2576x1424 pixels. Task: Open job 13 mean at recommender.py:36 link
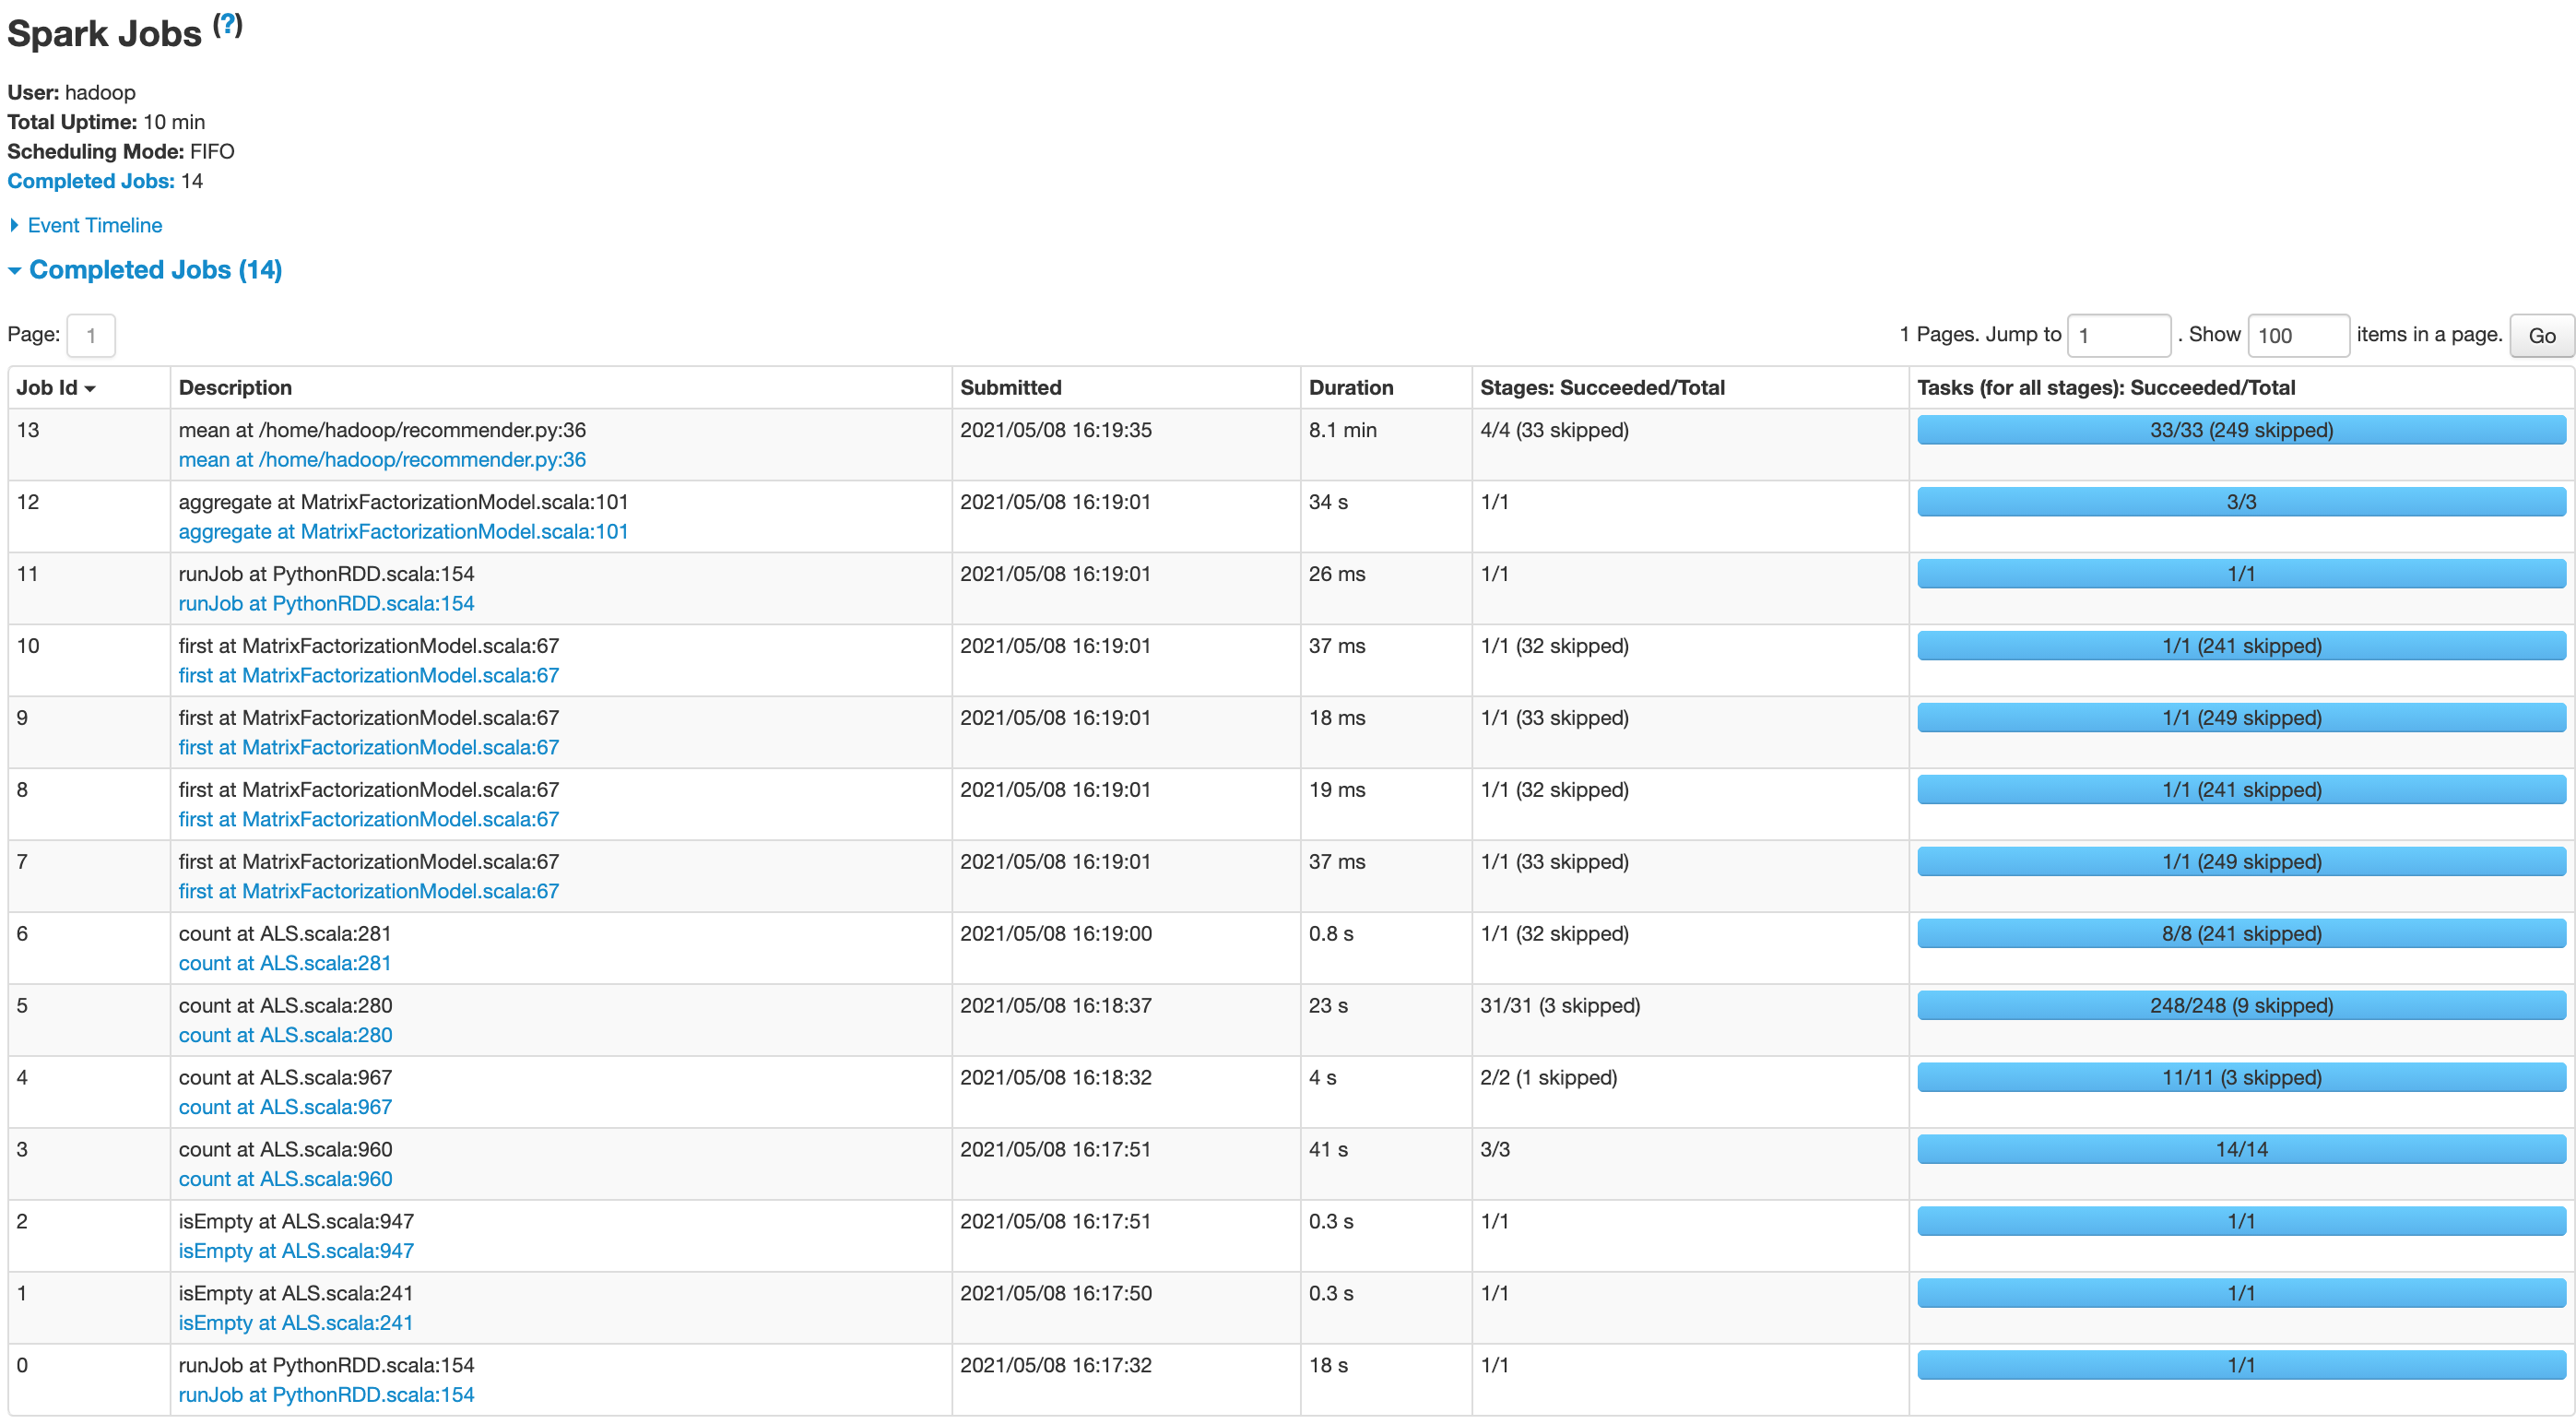click(x=382, y=460)
